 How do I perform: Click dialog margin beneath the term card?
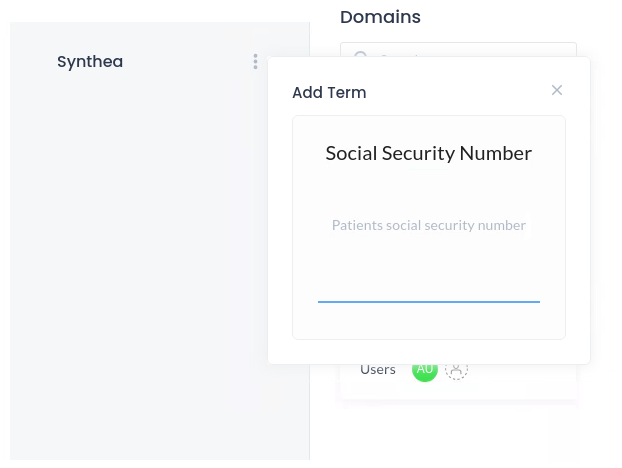428,351
